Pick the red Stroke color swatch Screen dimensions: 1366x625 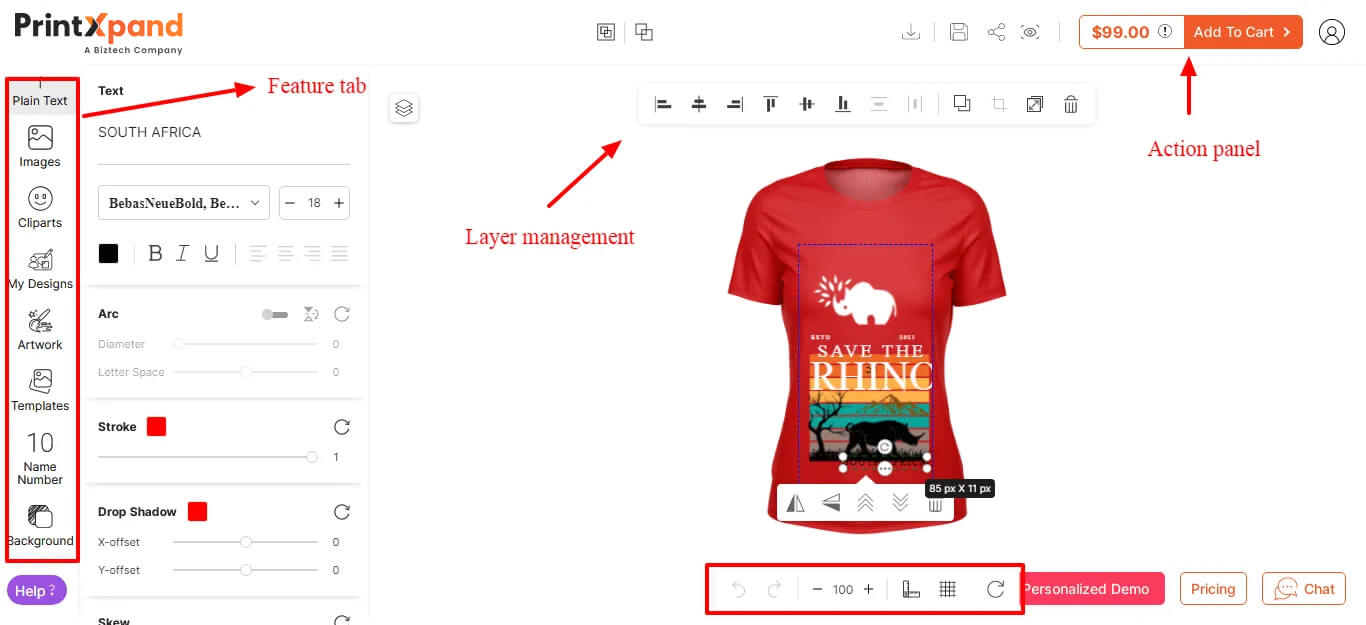pos(156,427)
